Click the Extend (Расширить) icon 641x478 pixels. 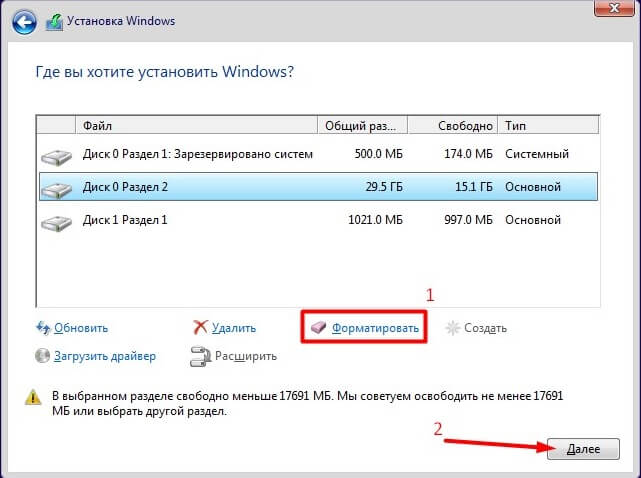coord(199,355)
